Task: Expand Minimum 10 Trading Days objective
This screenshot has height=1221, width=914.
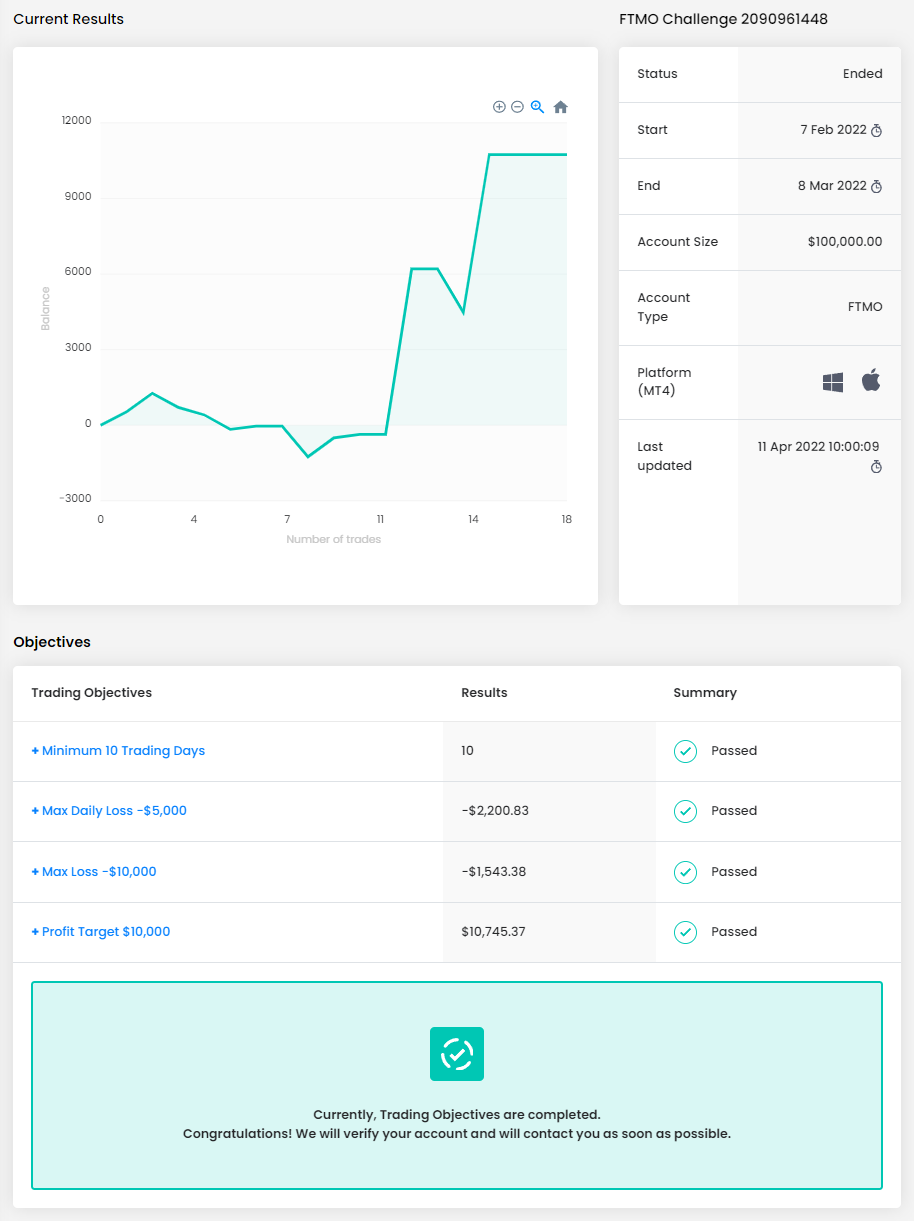Action: point(118,751)
